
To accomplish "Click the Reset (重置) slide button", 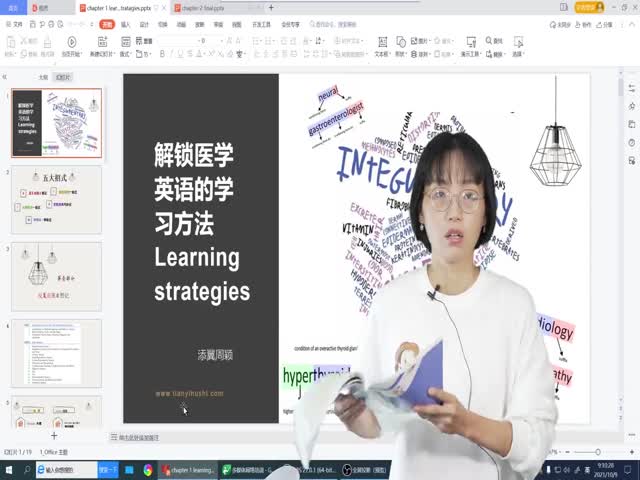I will [144, 41].
